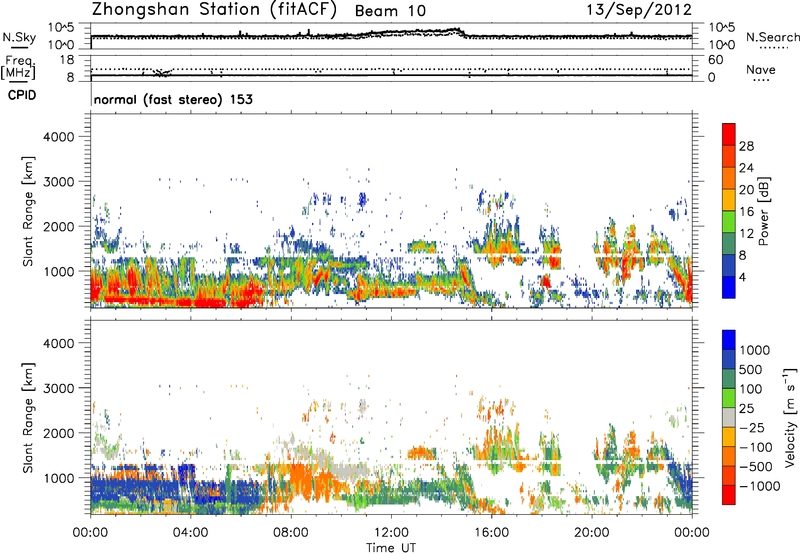
Task: Pick the red bottom segment of velocity colorbar
Action: pos(729,495)
